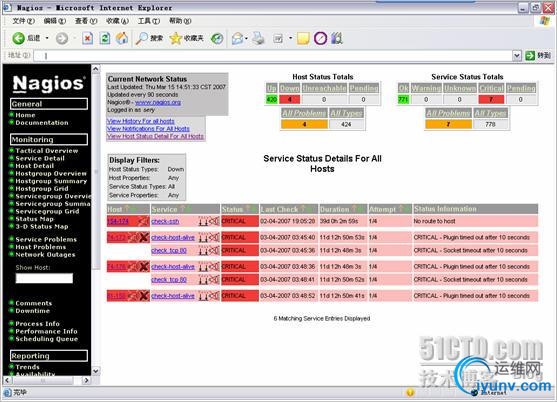
Task: Open View History For all hosts link
Action: 141,121
